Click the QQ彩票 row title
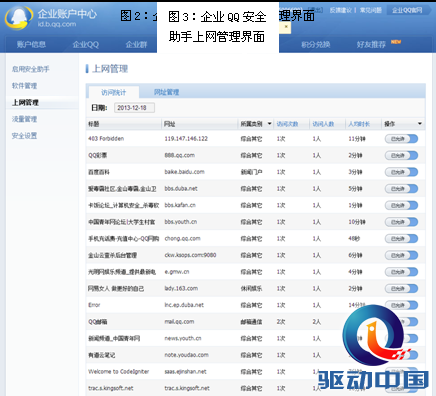436x396 pixels. pos(98,155)
